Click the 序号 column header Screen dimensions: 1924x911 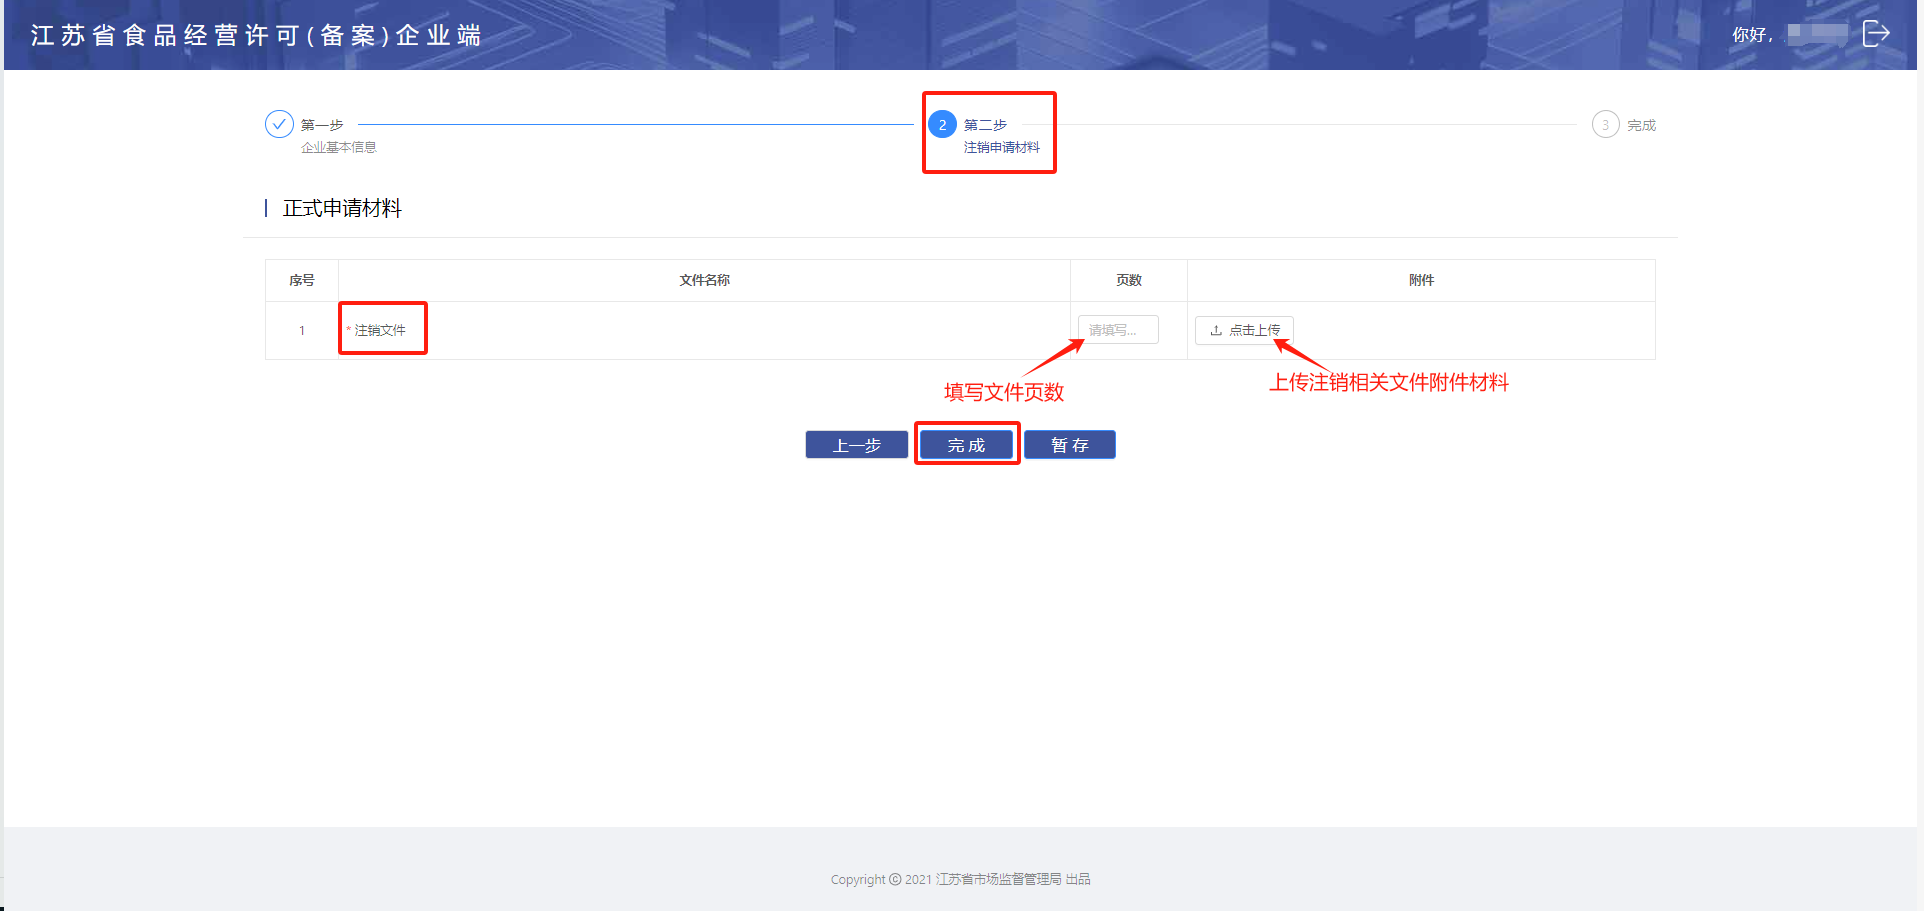click(x=302, y=280)
